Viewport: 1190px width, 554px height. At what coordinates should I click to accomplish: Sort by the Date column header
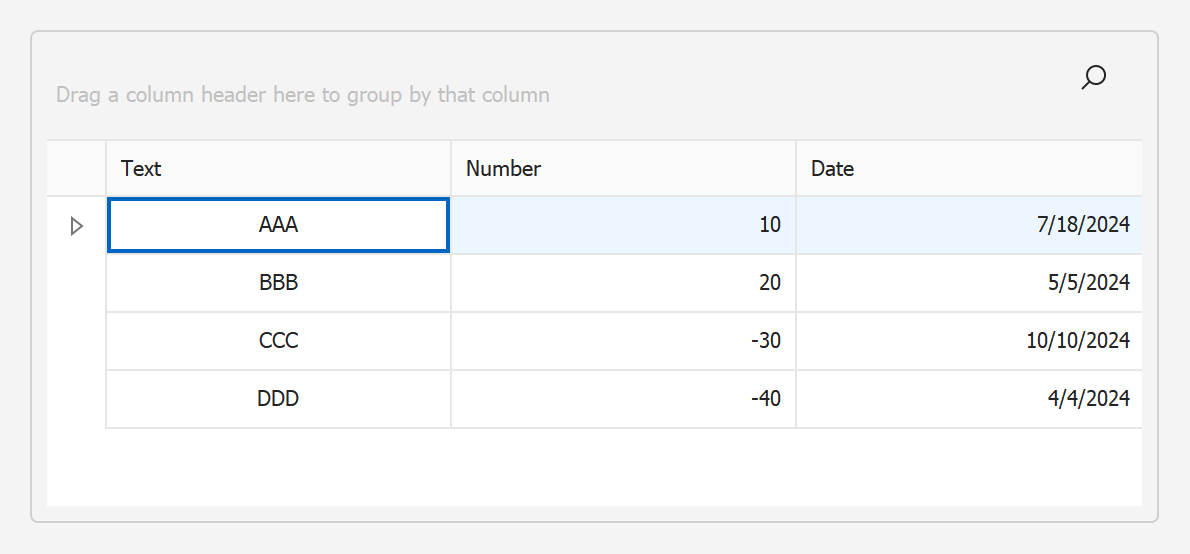coord(968,169)
